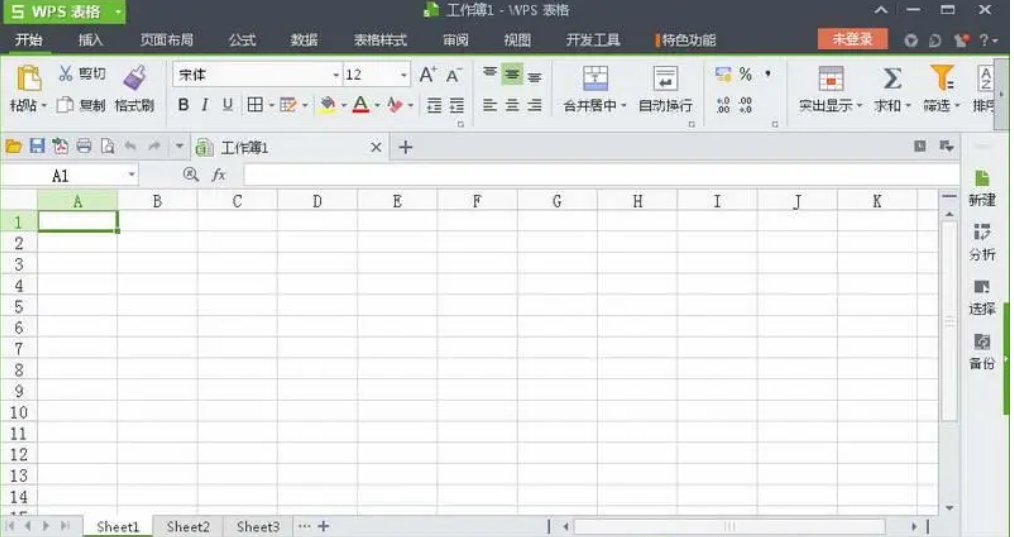Align text to bottom
Screen dimensions: 1014x537
(x=534, y=76)
